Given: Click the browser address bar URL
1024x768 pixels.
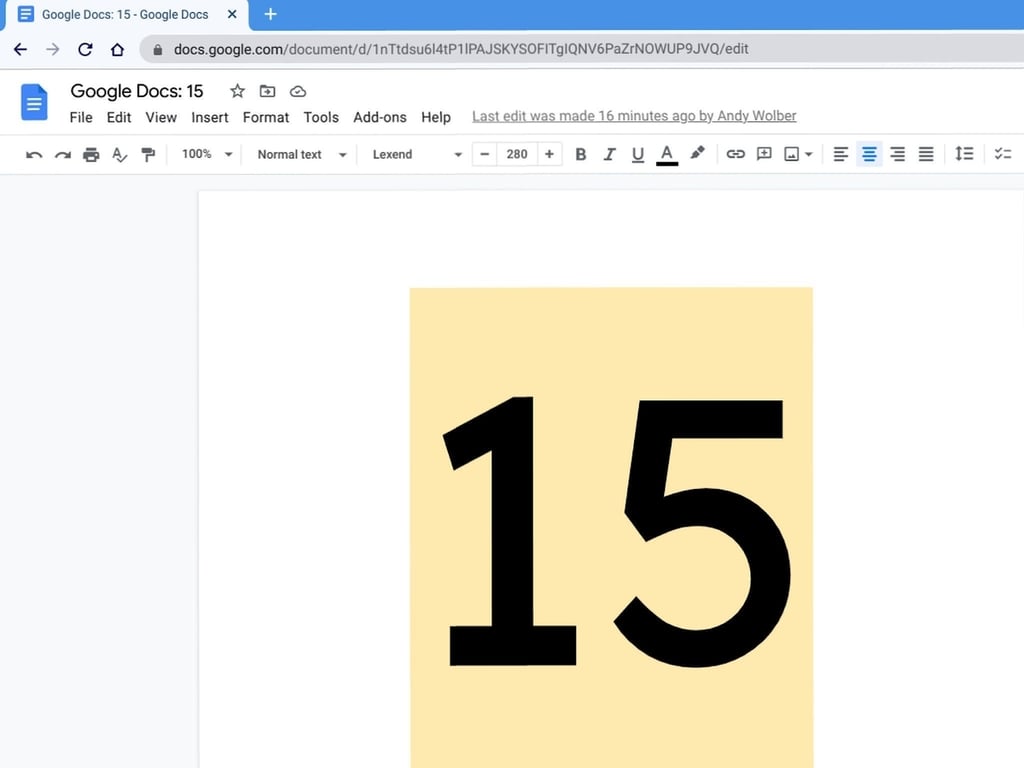Looking at the screenshot, I should (460, 50).
